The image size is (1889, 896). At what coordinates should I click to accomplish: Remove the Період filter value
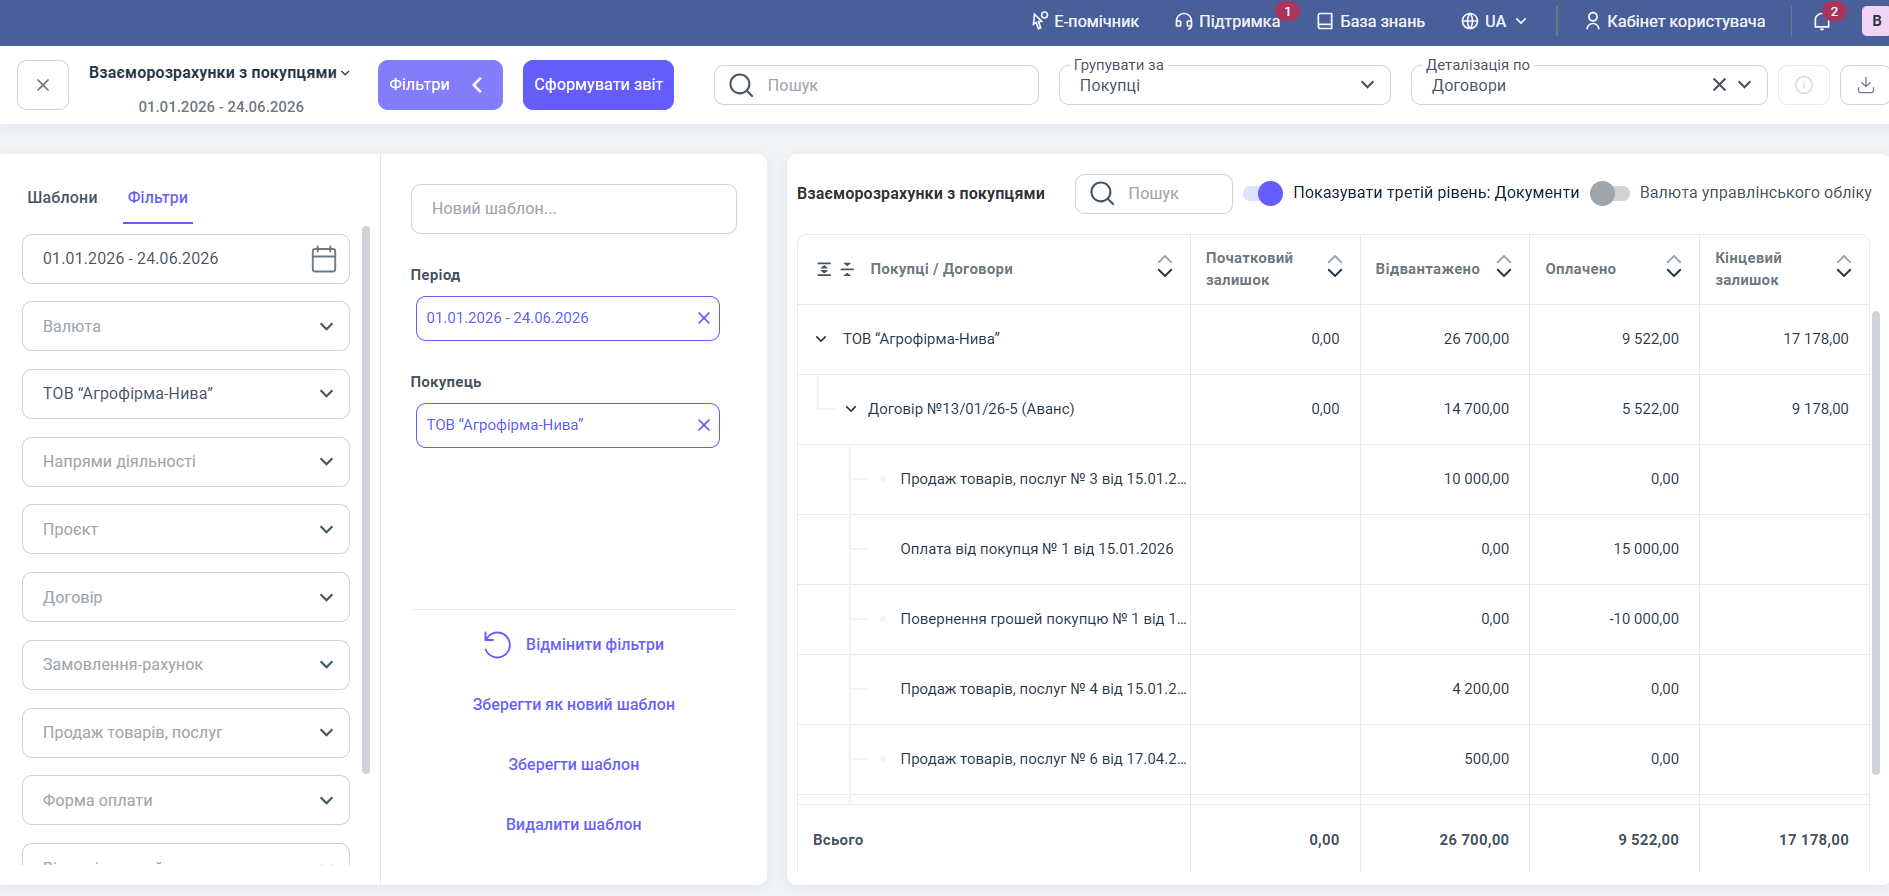point(704,318)
